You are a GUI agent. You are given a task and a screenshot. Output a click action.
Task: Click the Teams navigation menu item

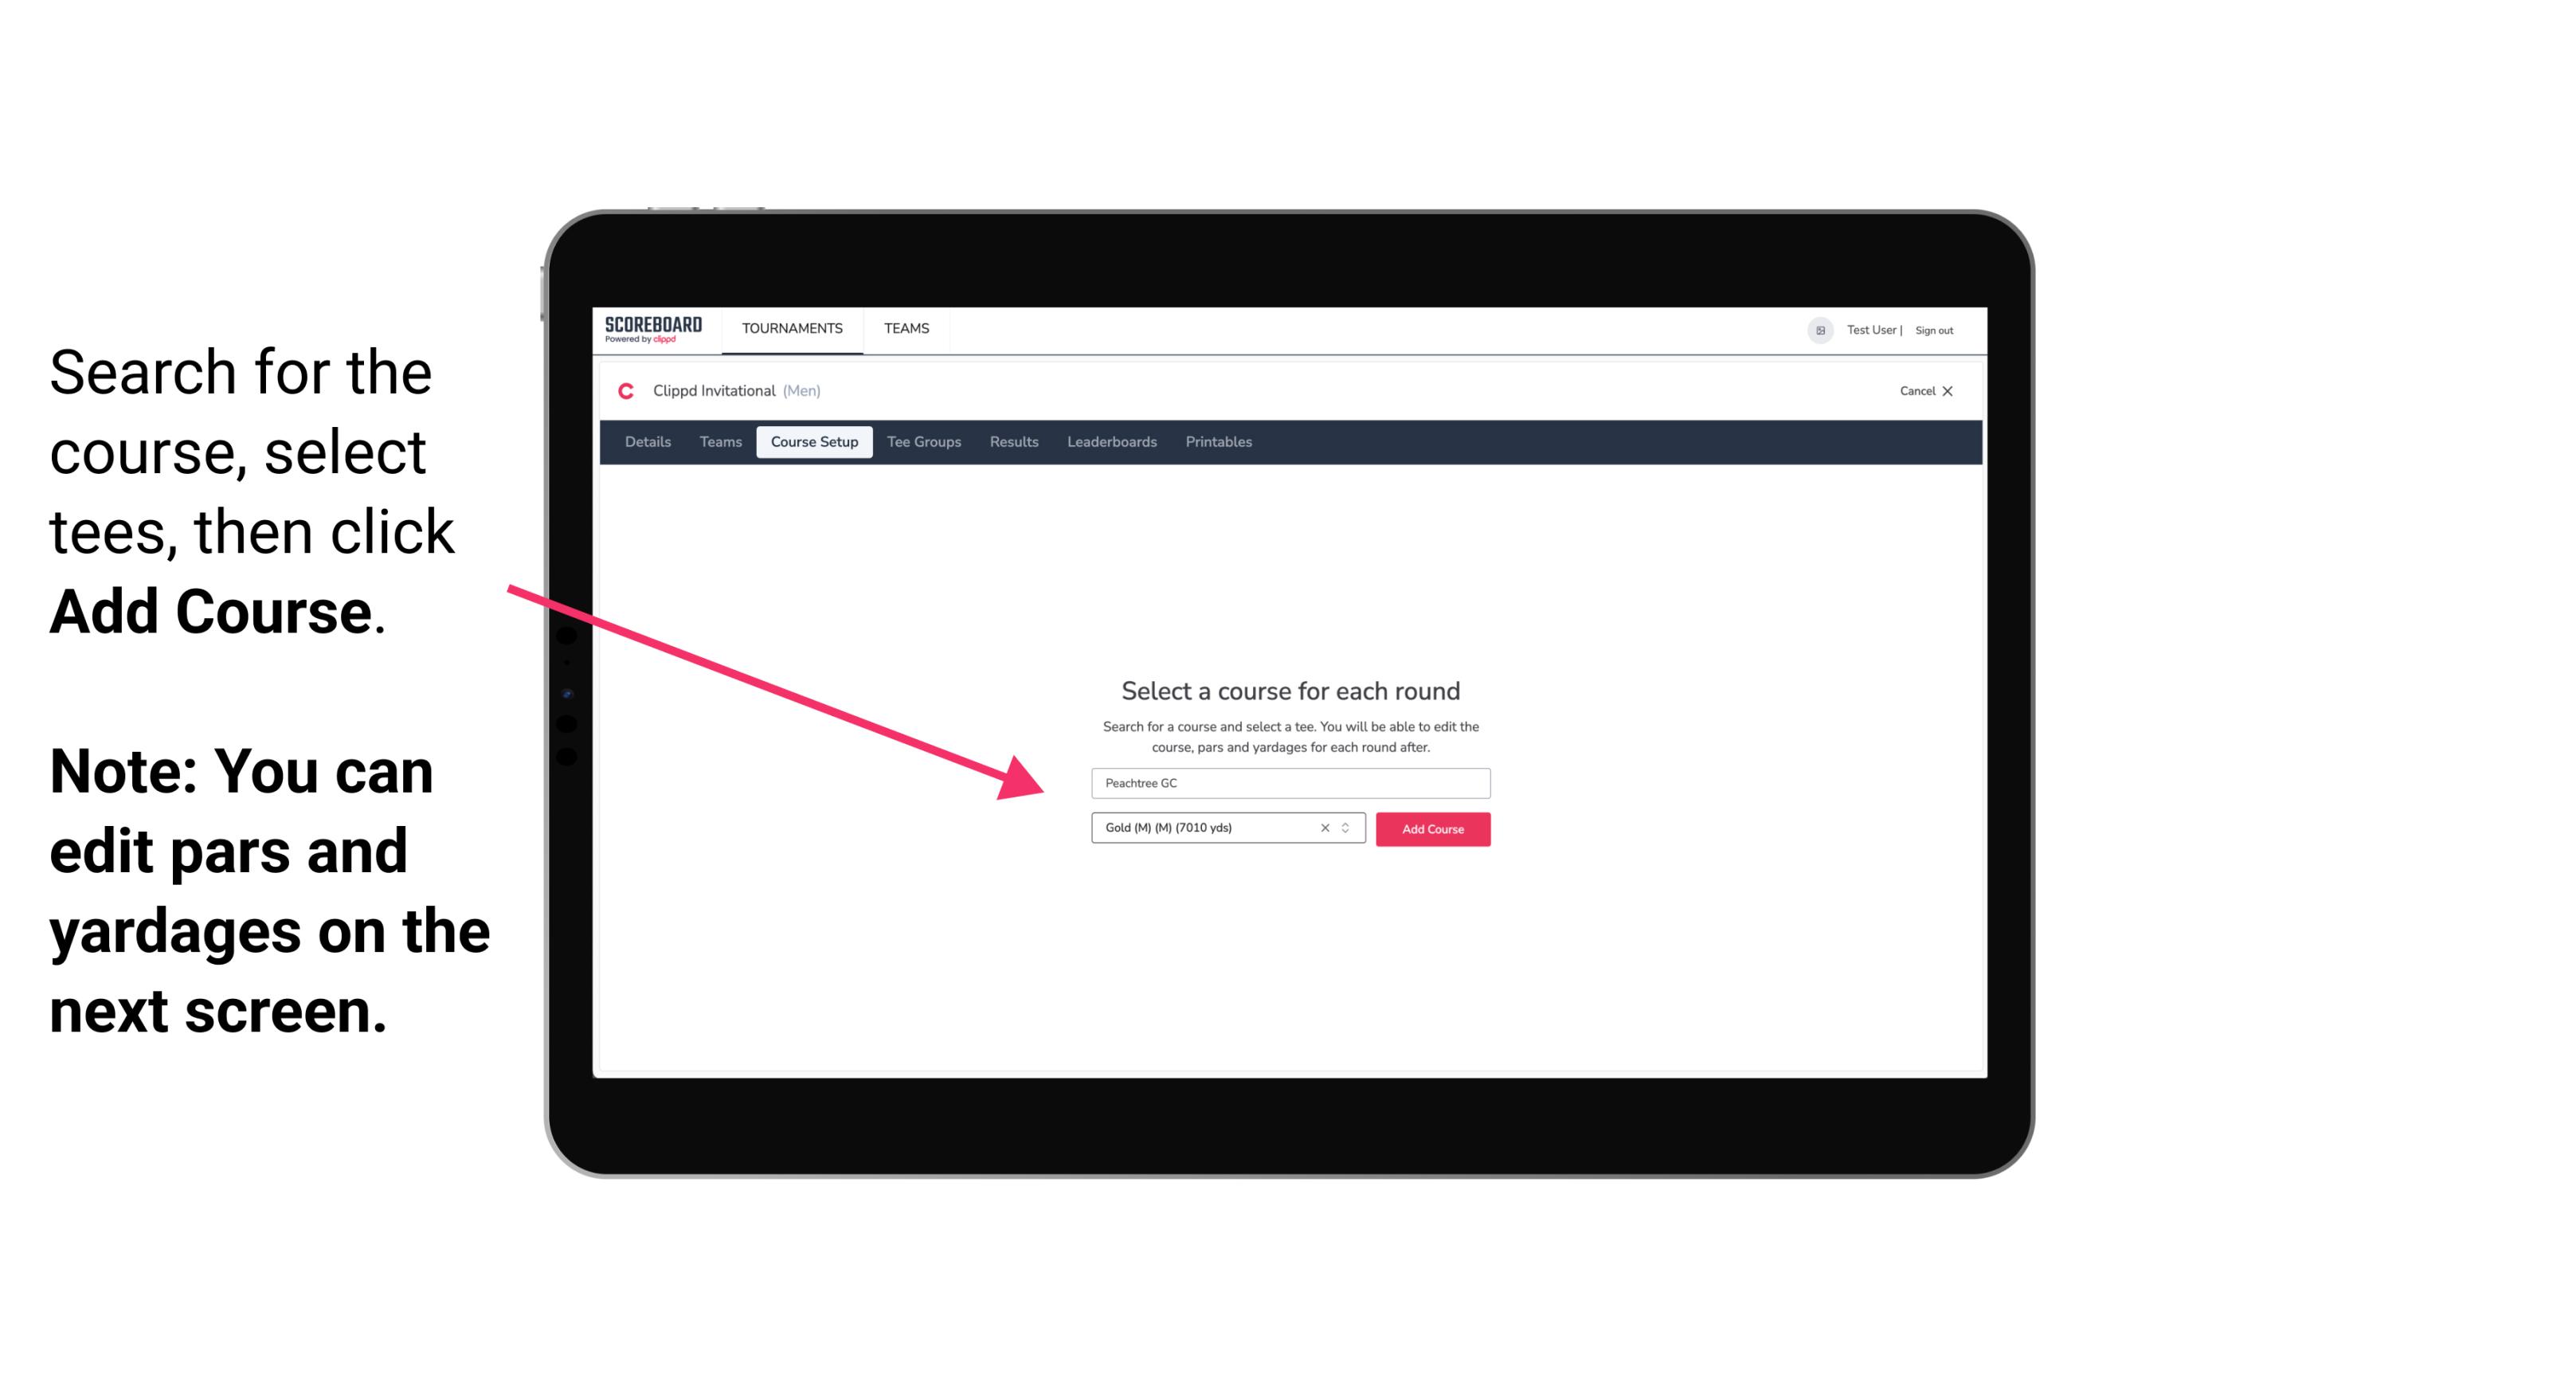[x=902, y=327]
